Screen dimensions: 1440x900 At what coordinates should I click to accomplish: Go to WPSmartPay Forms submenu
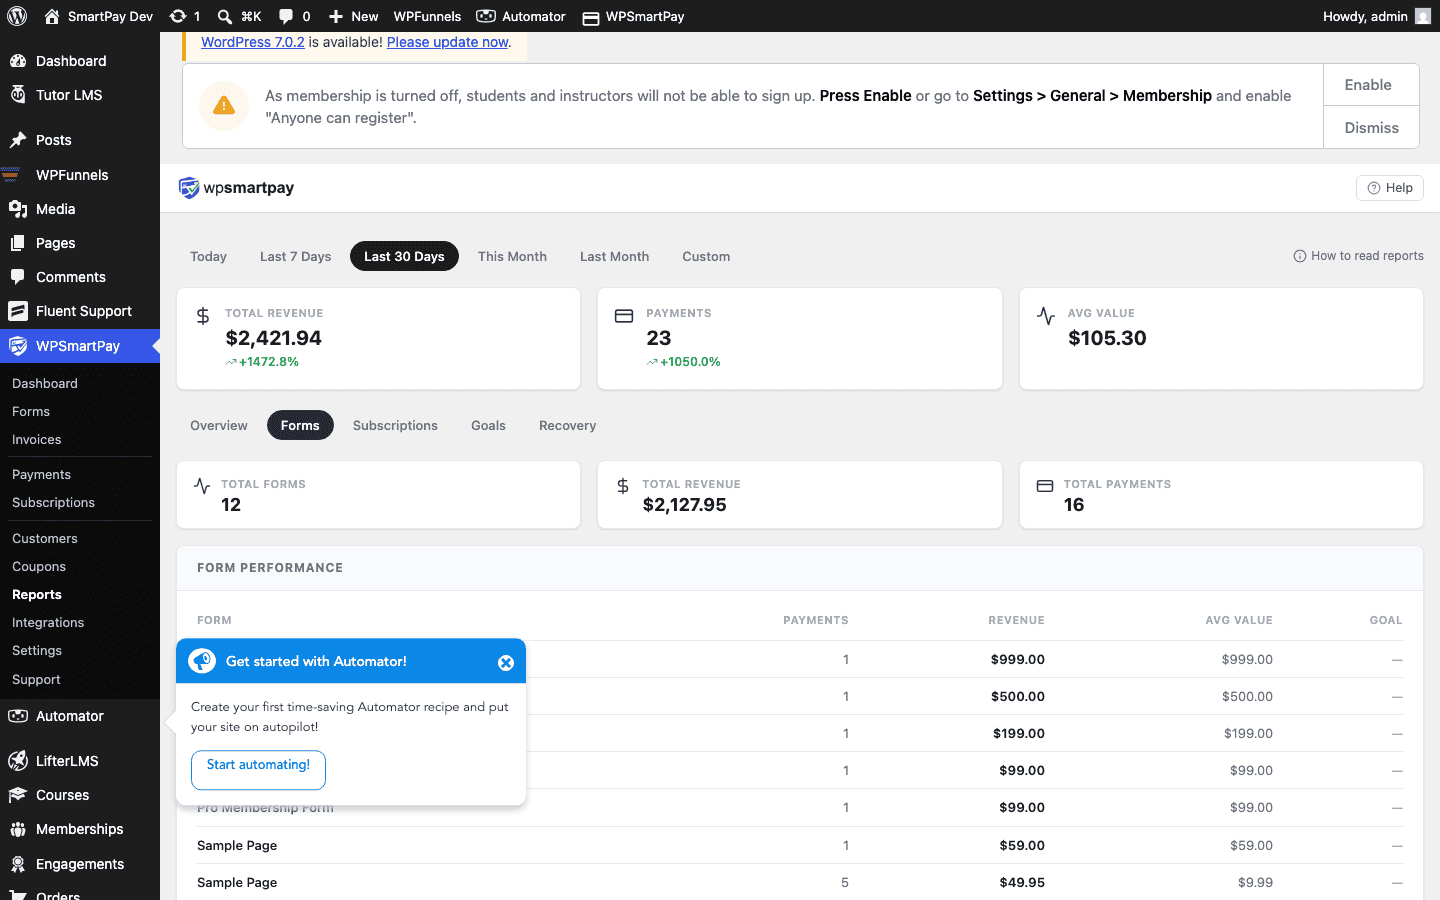[31, 411]
